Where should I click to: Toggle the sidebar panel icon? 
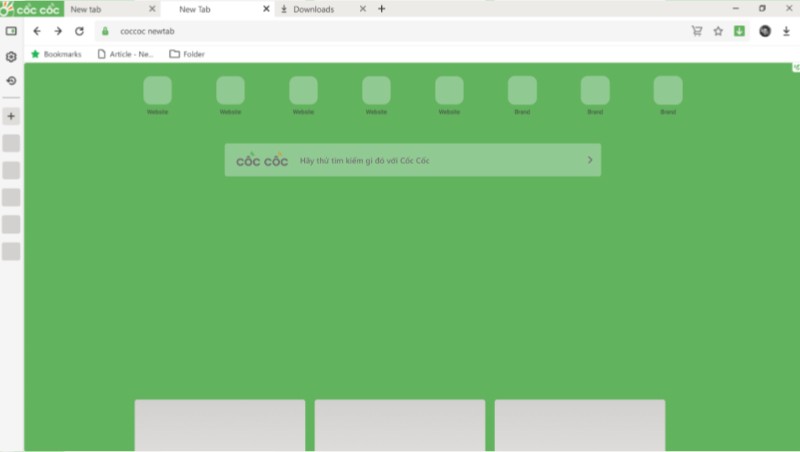(x=11, y=31)
